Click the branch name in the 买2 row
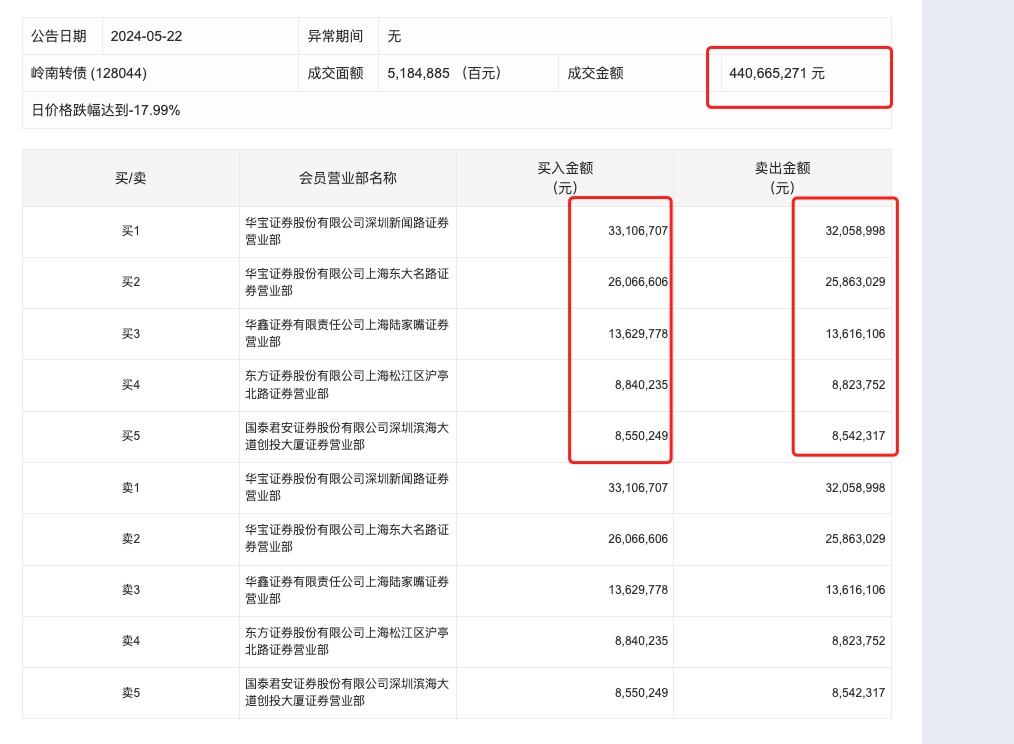1014x744 pixels. (346, 282)
